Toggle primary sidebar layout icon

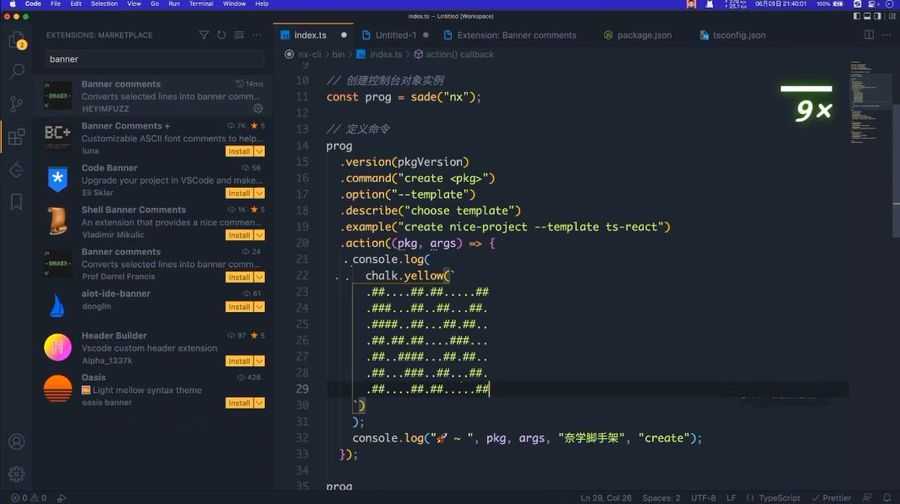857,17
